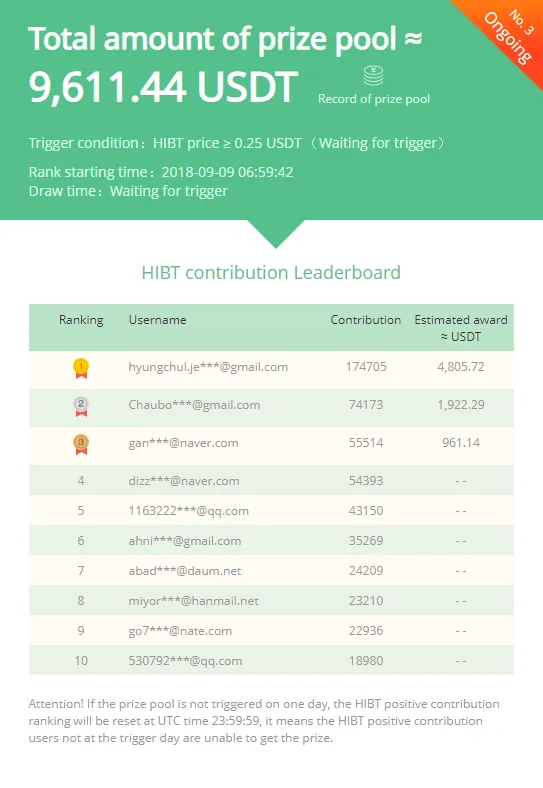Select user Chaubo***@gmail.com in leaderboard
The height and width of the screenshot is (788, 543).
(194, 405)
